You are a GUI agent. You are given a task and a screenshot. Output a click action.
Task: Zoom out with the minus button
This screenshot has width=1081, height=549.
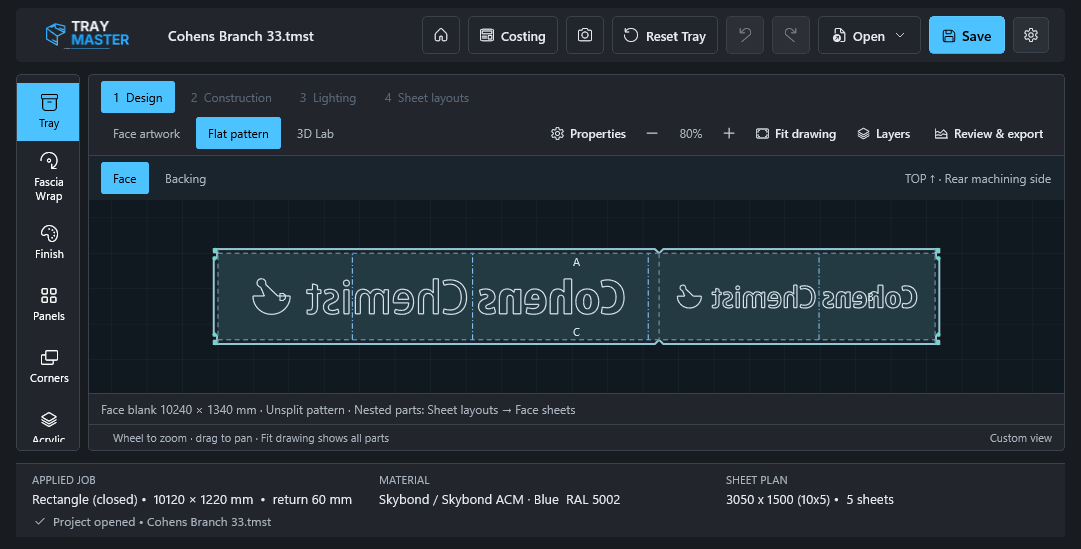652,133
